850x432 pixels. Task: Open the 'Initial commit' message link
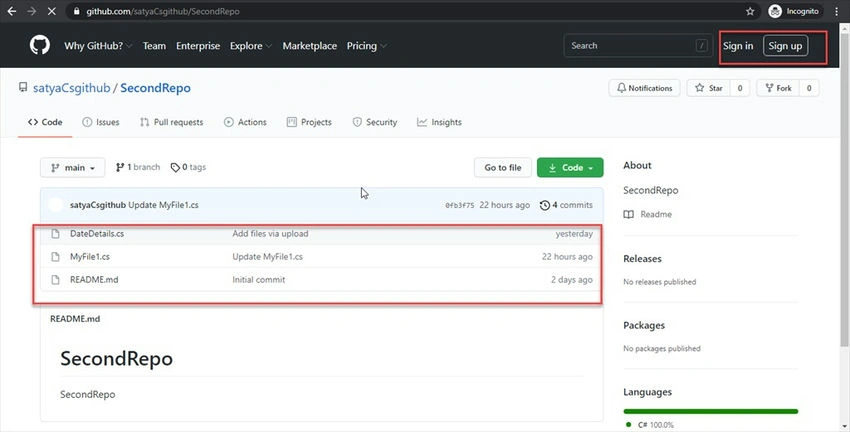[x=259, y=280]
